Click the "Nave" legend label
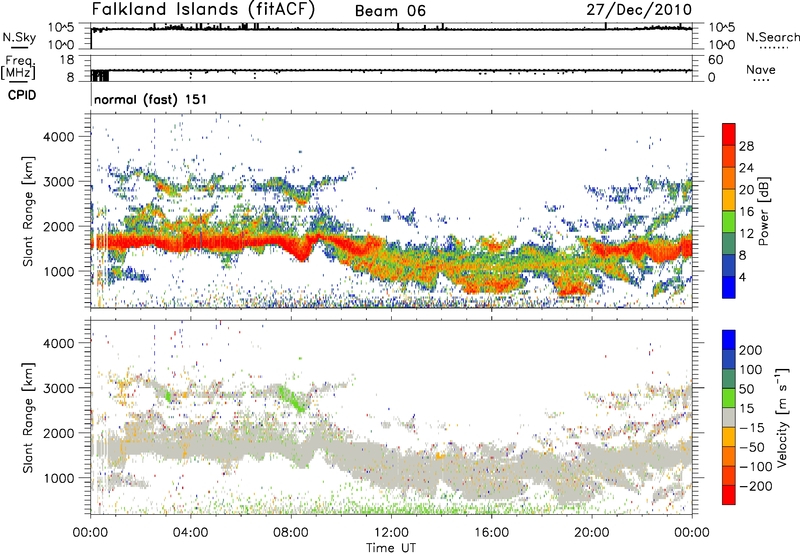Image resolution: width=800 pixels, height=554 pixels. pyautogui.click(x=761, y=69)
